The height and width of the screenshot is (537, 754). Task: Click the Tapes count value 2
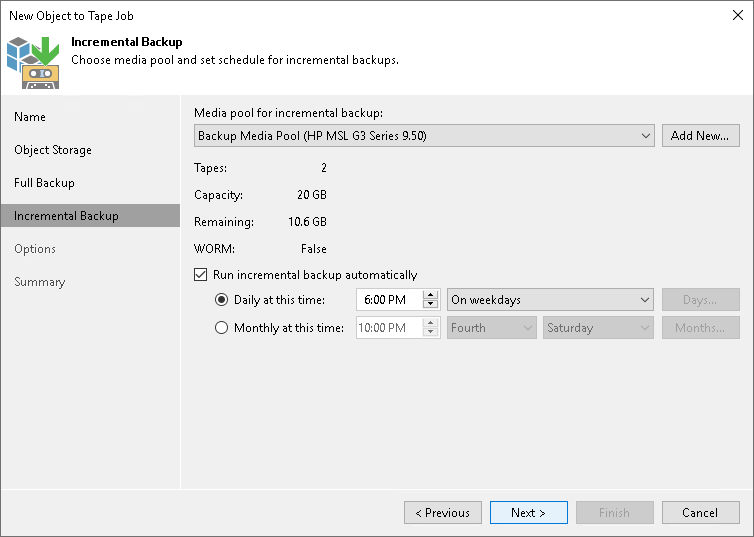click(x=324, y=168)
